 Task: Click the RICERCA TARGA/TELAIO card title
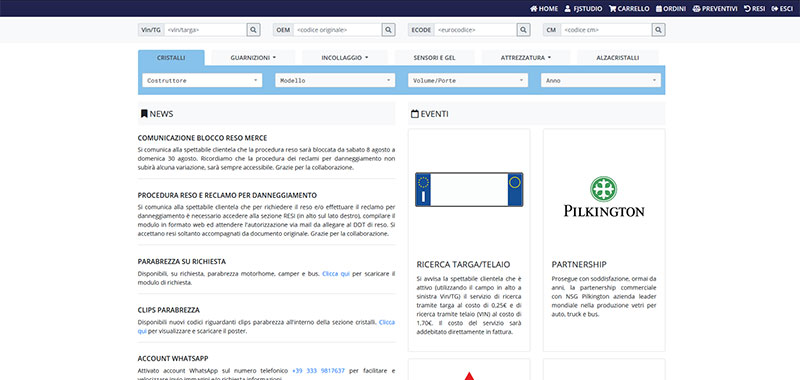[x=463, y=265]
